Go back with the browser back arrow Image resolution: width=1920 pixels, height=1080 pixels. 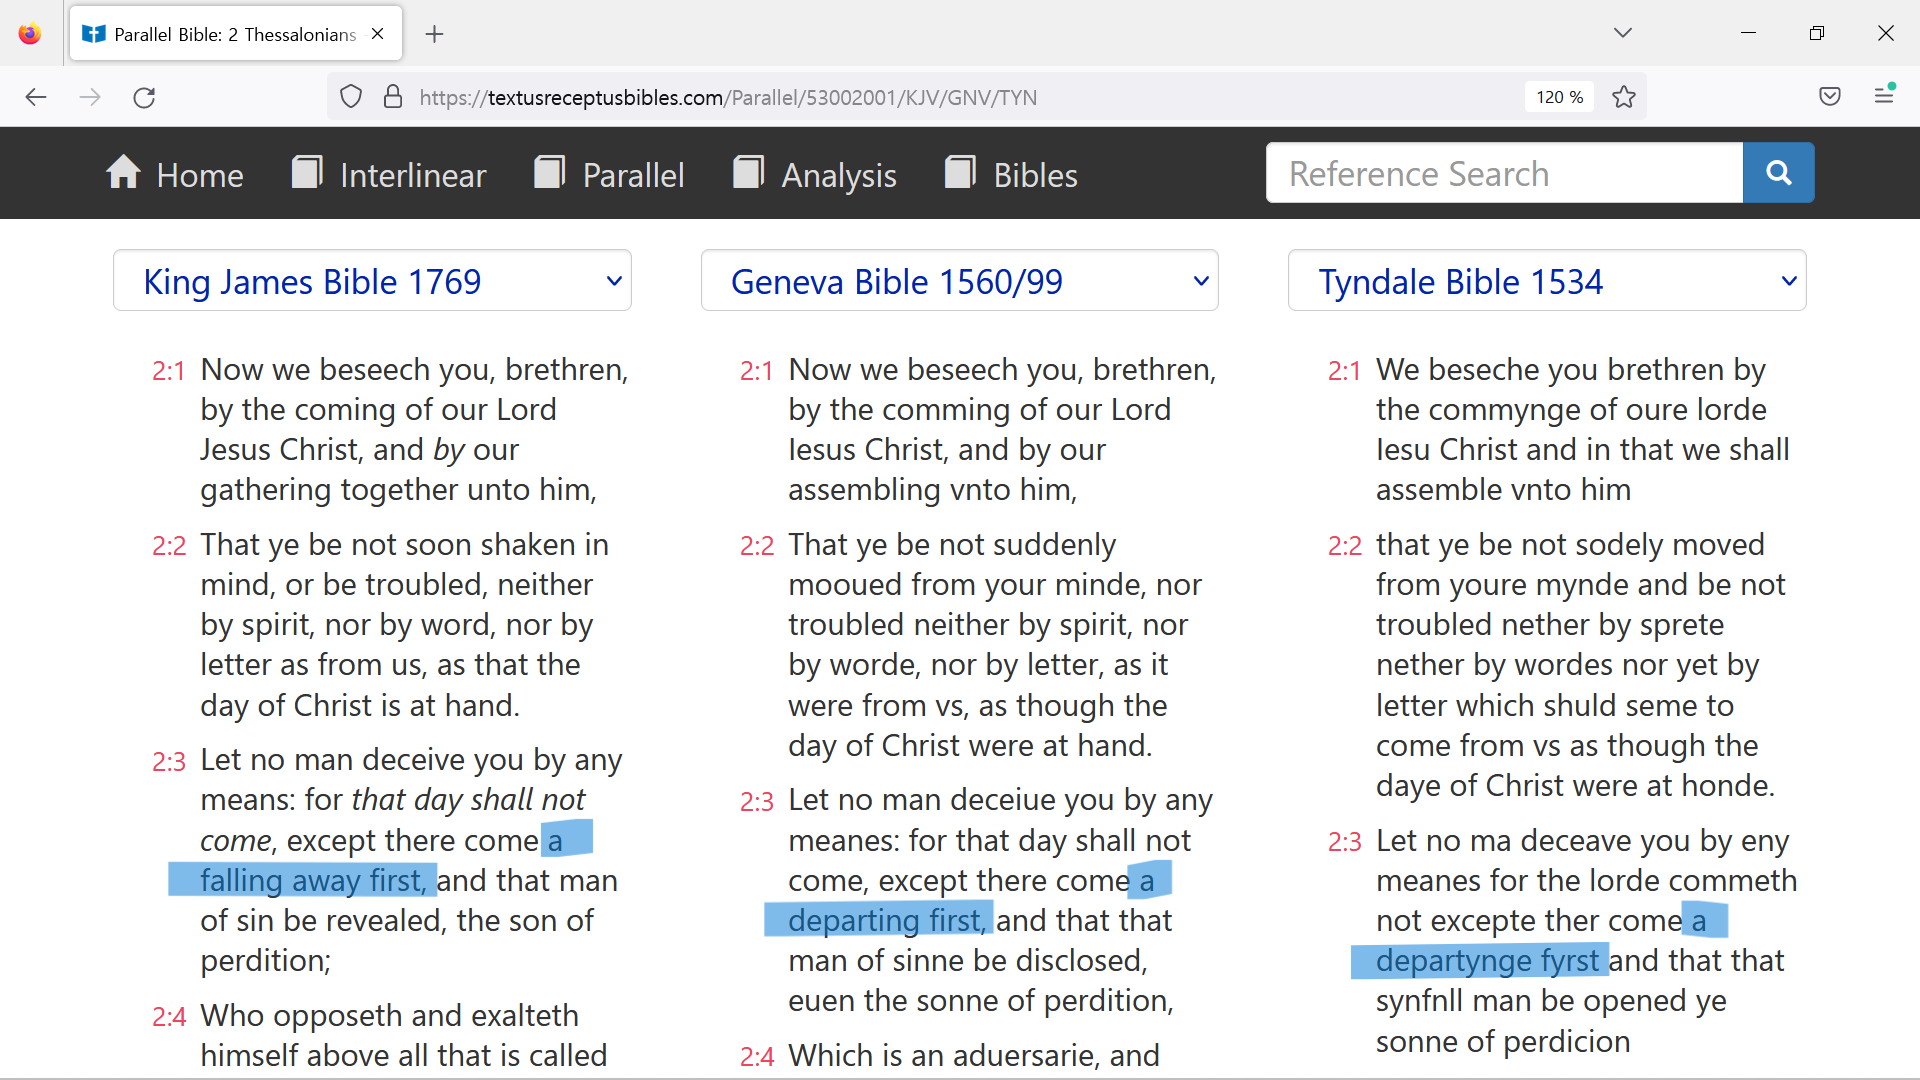click(36, 97)
